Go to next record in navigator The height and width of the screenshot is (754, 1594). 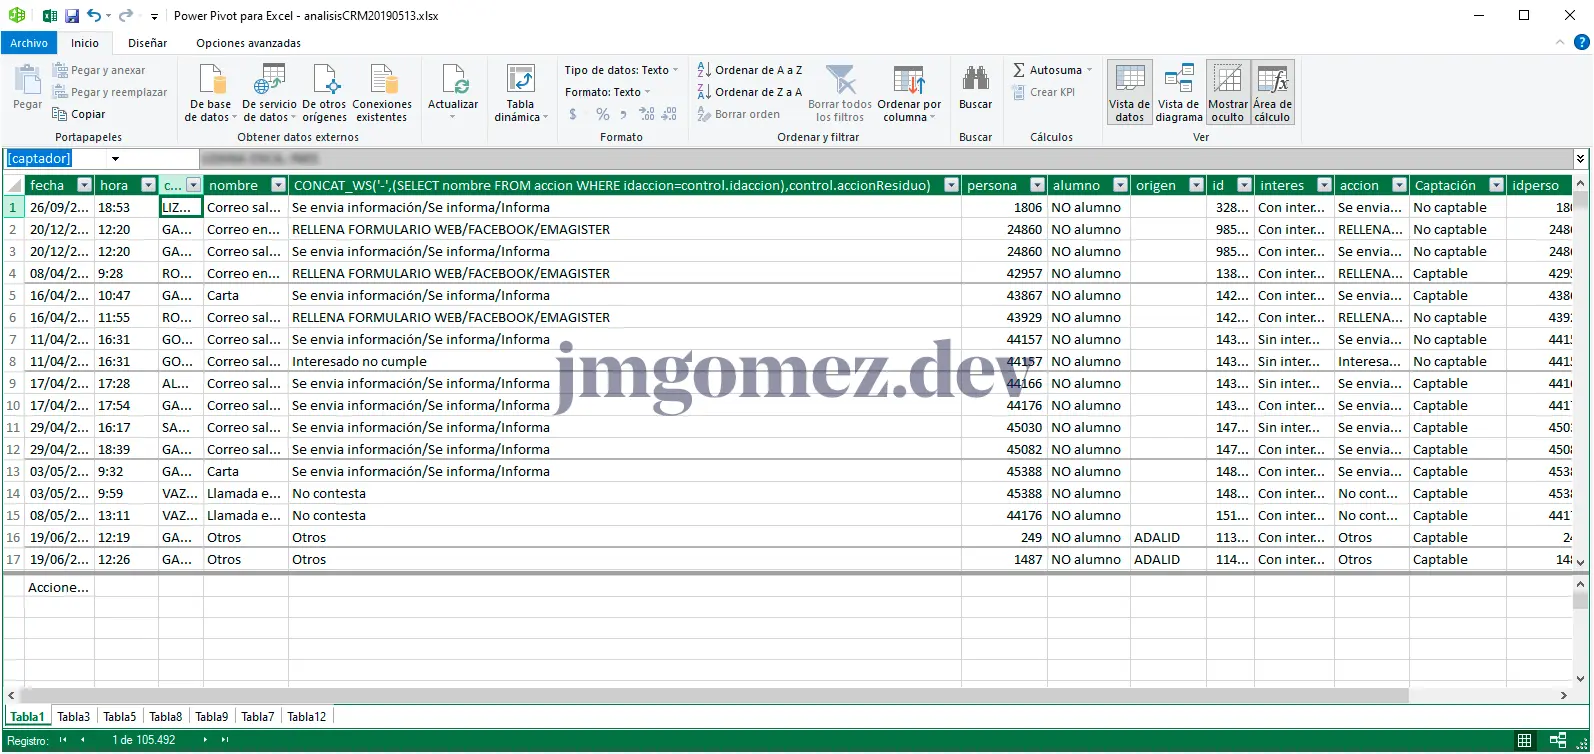click(205, 740)
